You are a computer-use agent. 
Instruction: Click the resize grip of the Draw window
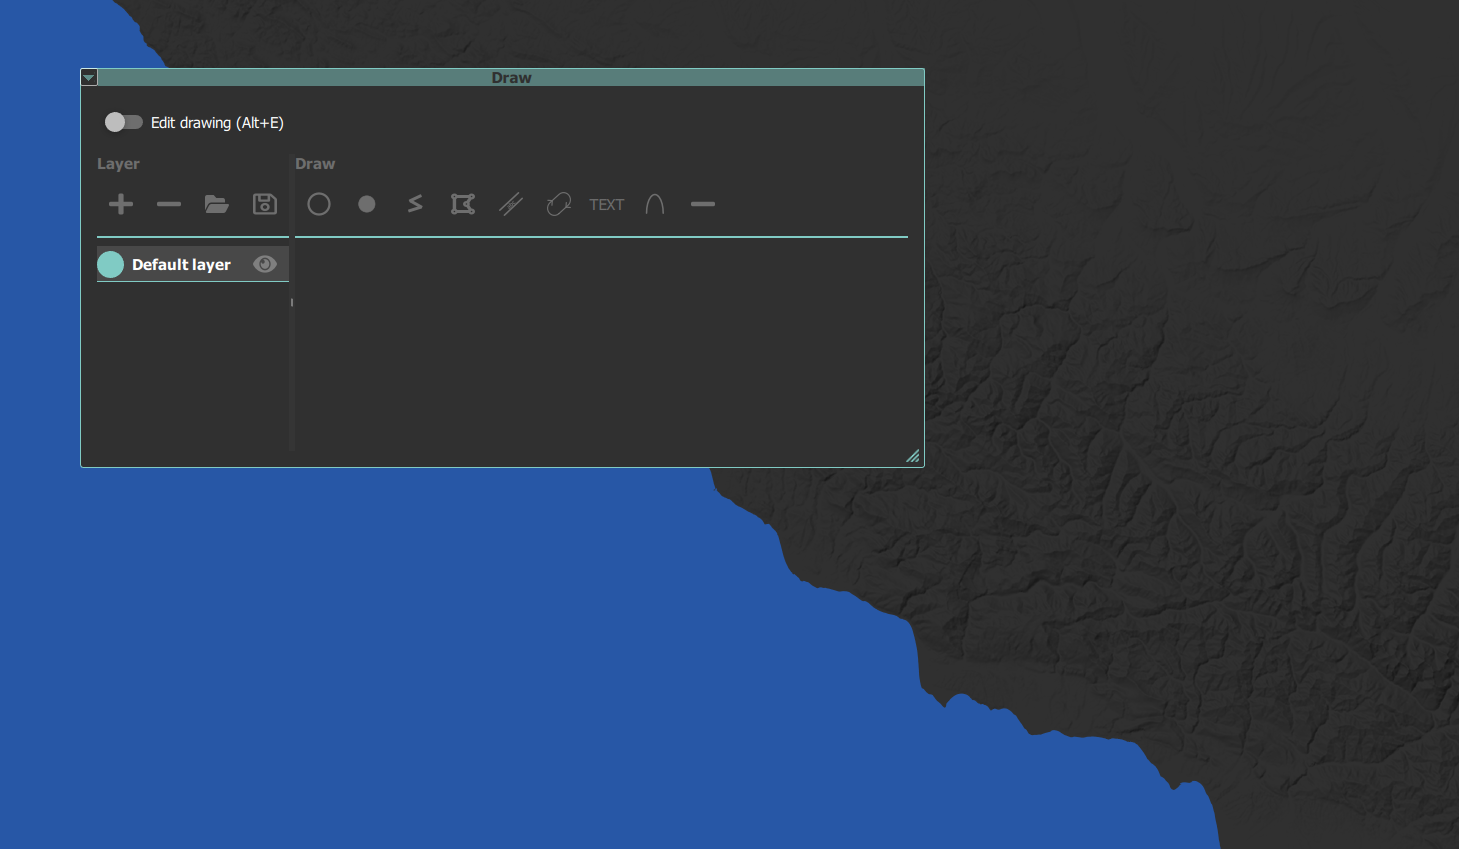click(913, 456)
